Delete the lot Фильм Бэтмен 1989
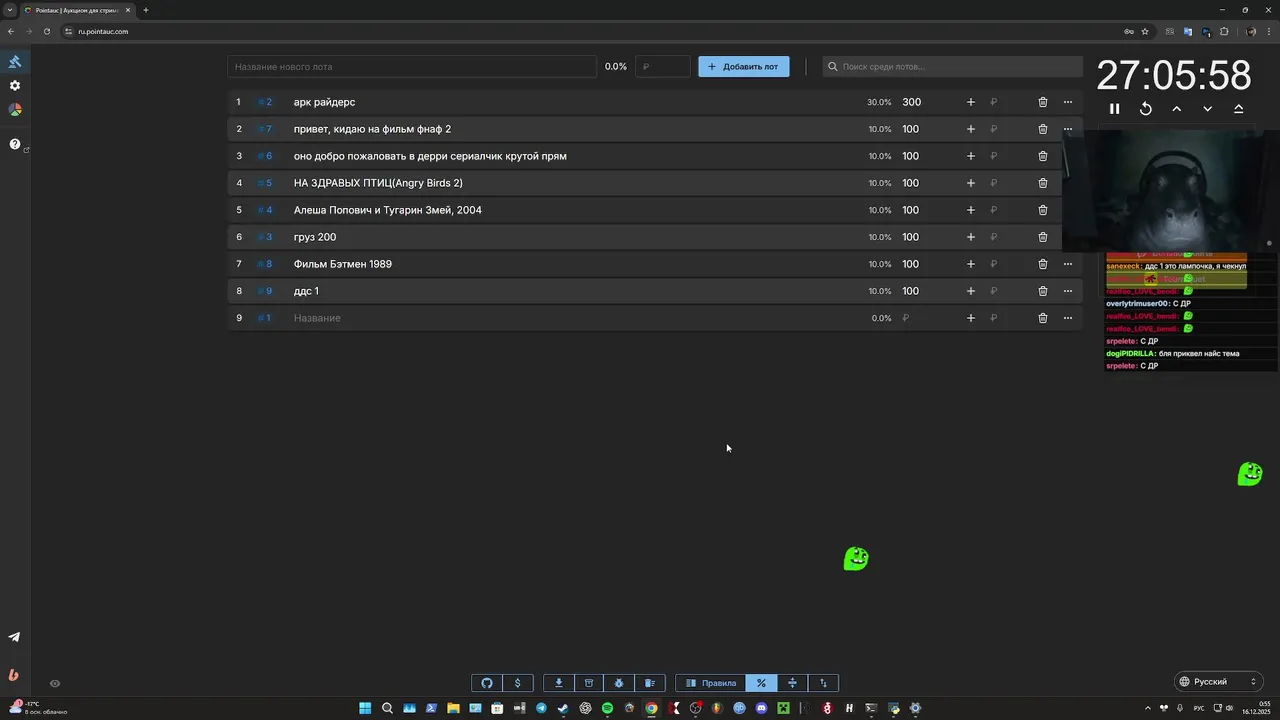1280x720 pixels. pyautogui.click(x=1043, y=264)
